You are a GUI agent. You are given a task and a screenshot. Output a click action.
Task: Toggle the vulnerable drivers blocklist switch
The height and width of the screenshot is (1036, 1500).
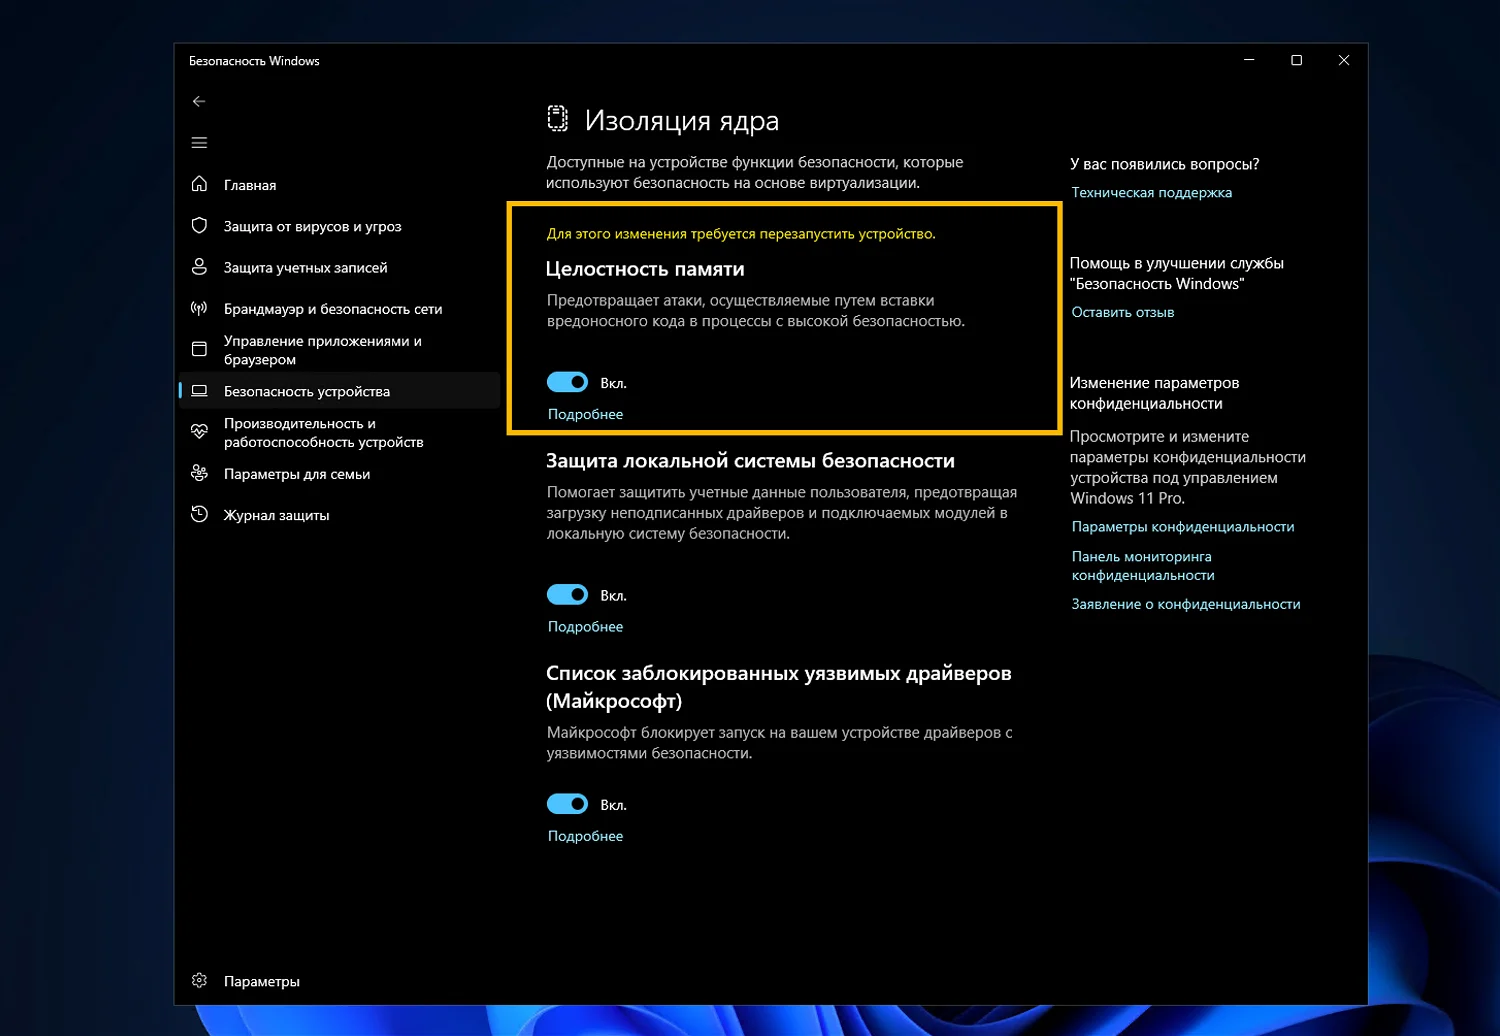click(567, 804)
